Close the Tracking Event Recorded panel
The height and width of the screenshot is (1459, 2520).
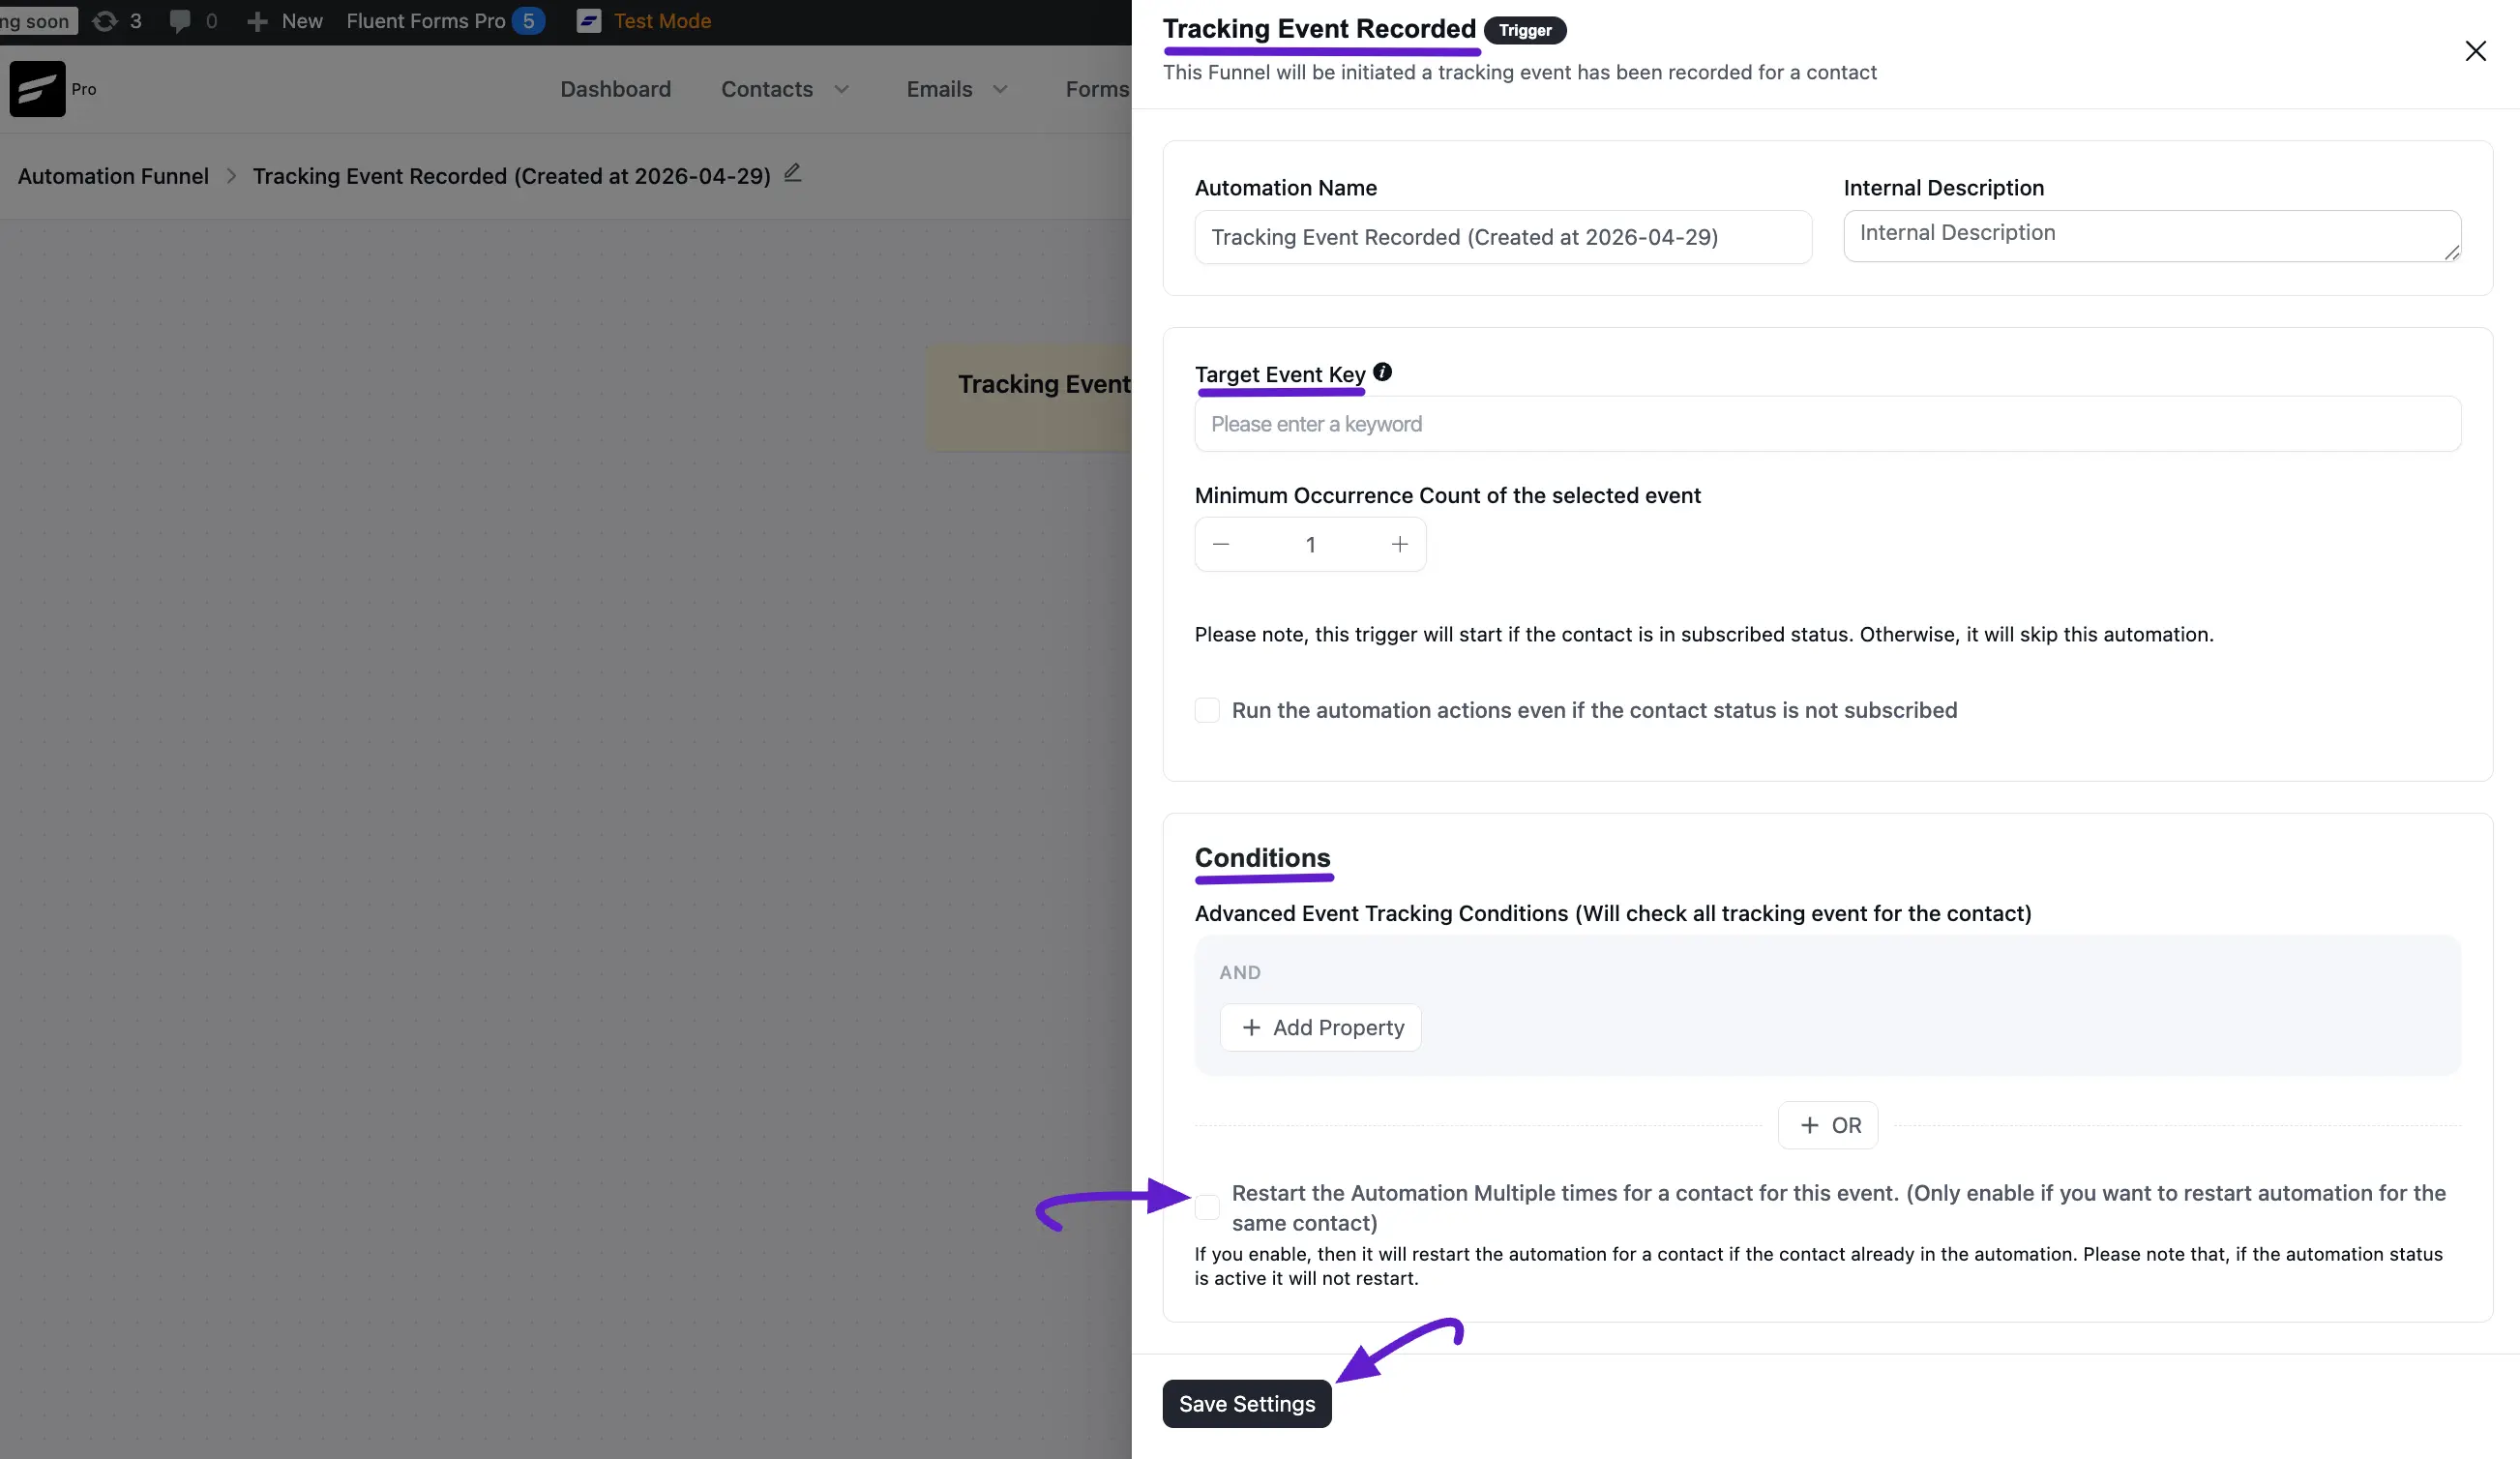(2475, 51)
